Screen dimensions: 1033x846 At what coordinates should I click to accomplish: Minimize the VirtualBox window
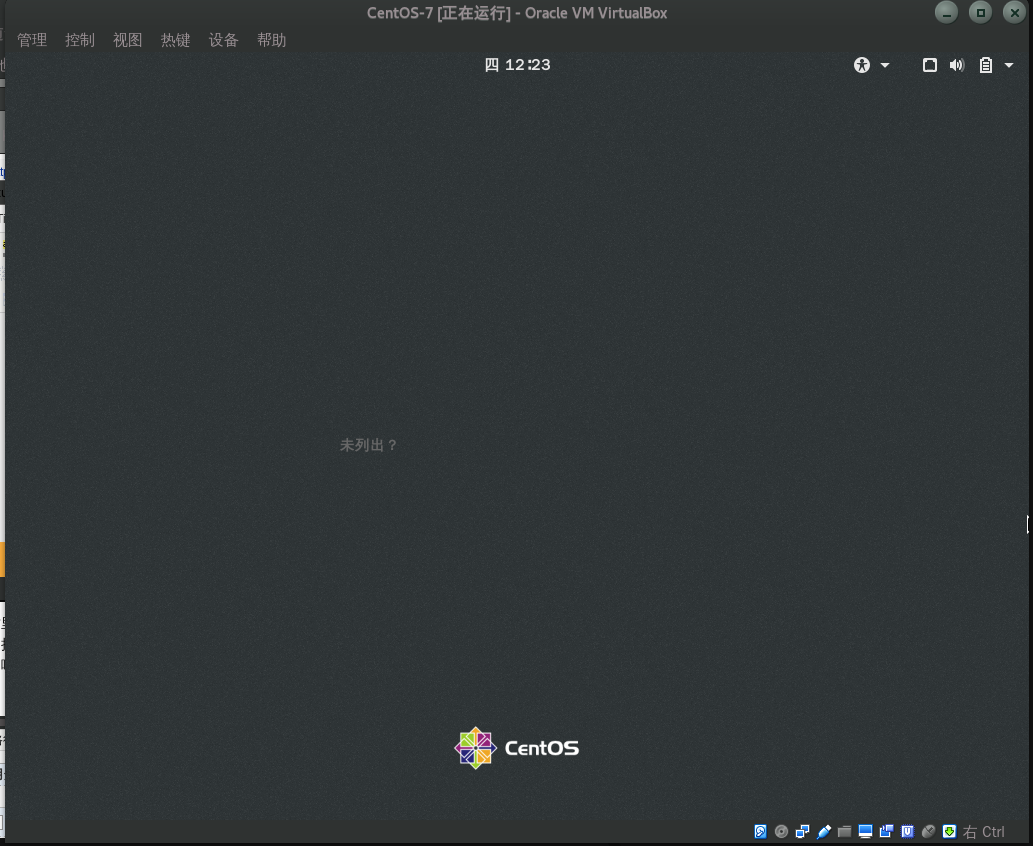[947, 13]
